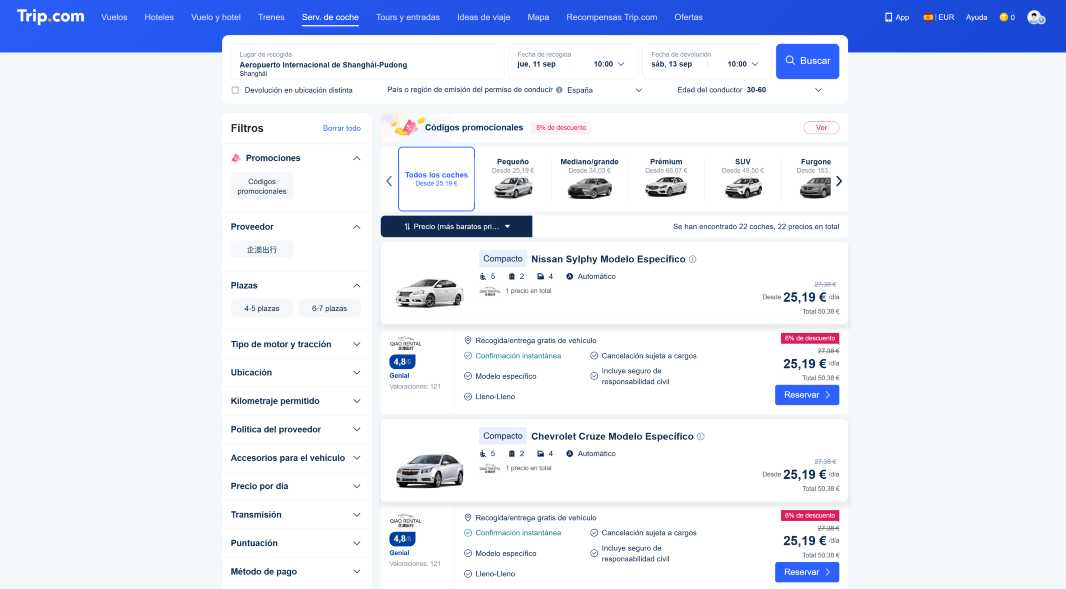The width and height of the screenshot is (1066, 589).
Task: Open Ayuda help link
Action: (976, 17)
